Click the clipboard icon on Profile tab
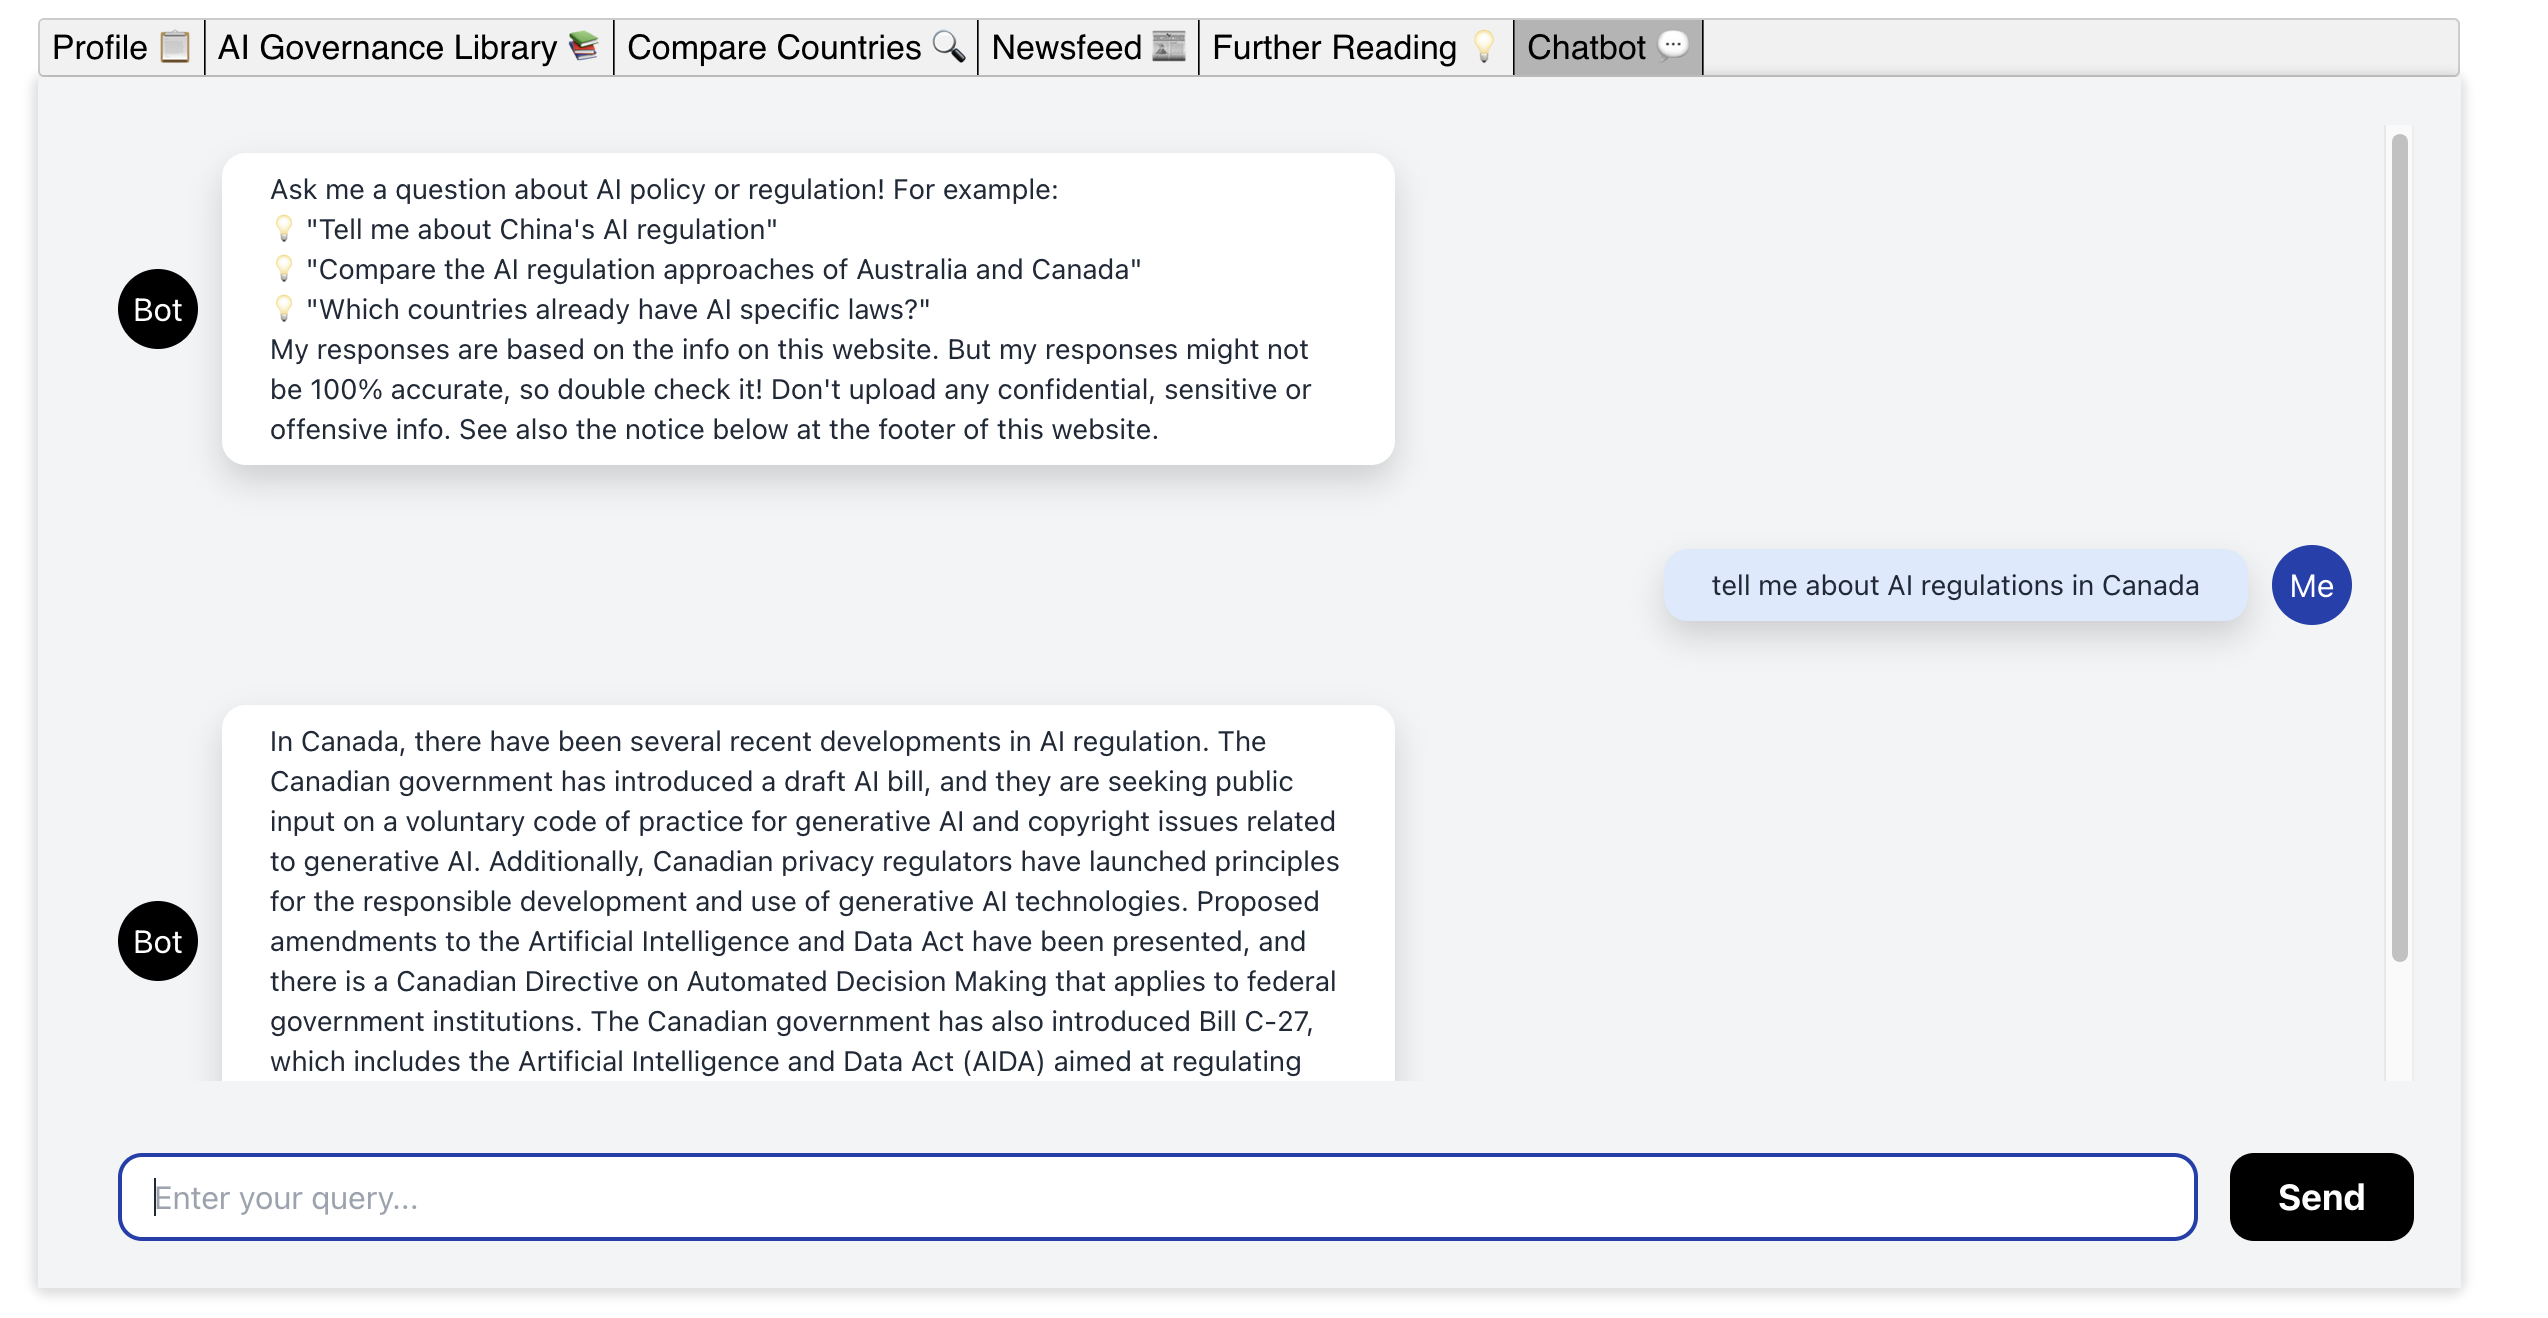2548x1318 pixels. 175,46
